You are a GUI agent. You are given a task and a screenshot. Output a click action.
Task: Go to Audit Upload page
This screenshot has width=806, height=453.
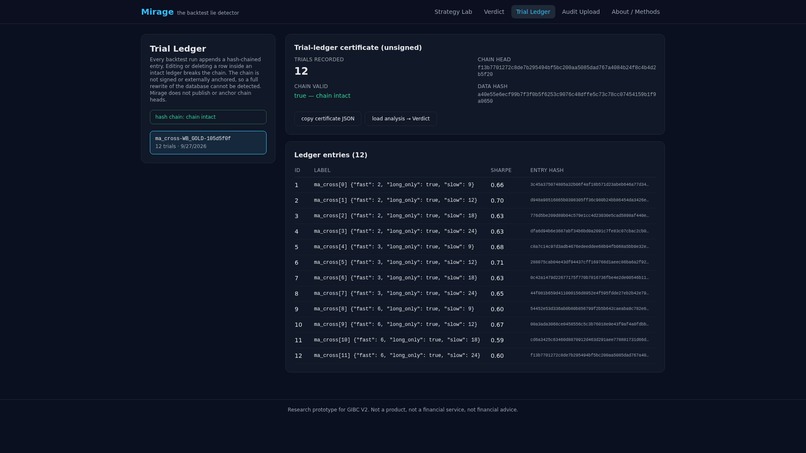pyautogui.click(x=580, y=12)
